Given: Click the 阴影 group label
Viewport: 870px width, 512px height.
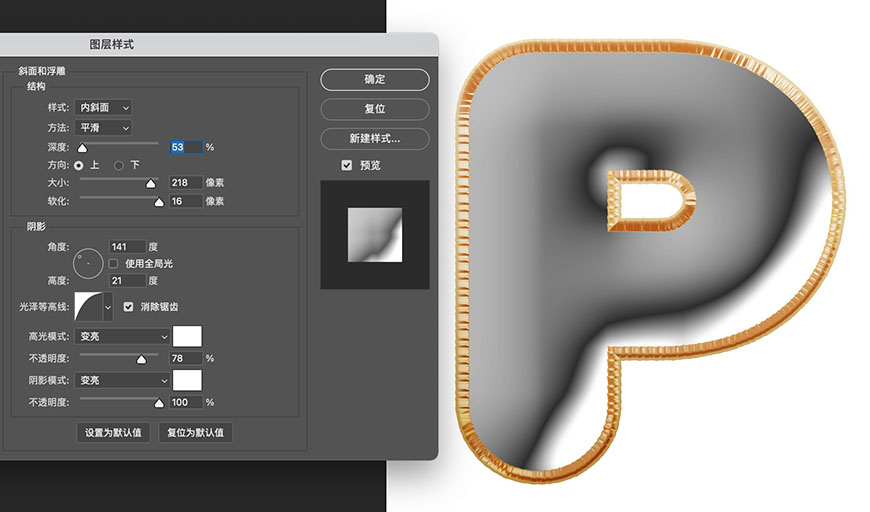Looking at the screenshot, I should tap(36, 226).
